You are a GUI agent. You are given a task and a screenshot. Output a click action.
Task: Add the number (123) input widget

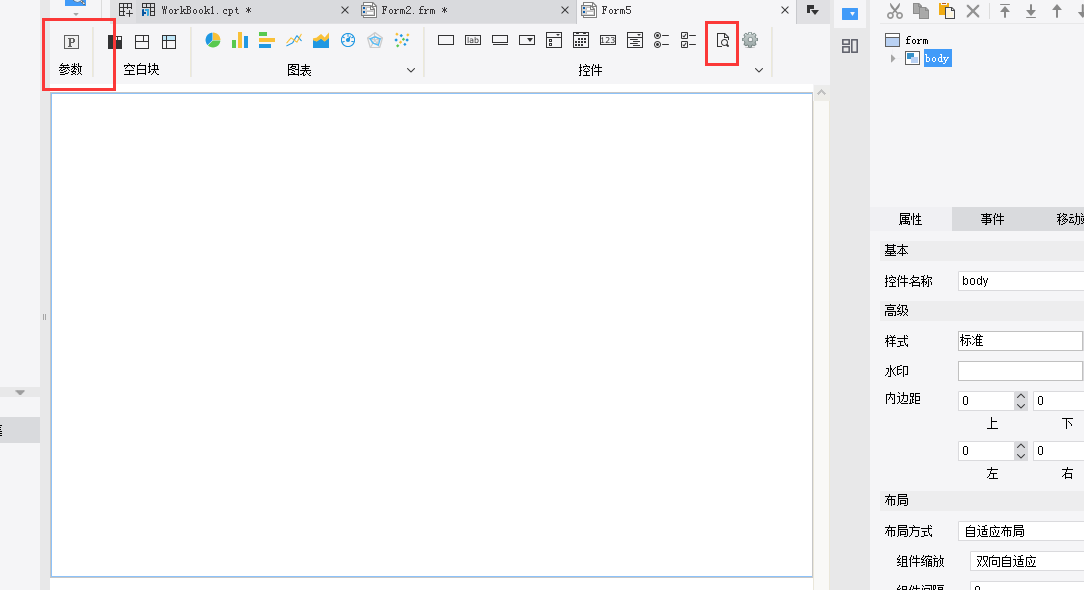pos(608,41)
